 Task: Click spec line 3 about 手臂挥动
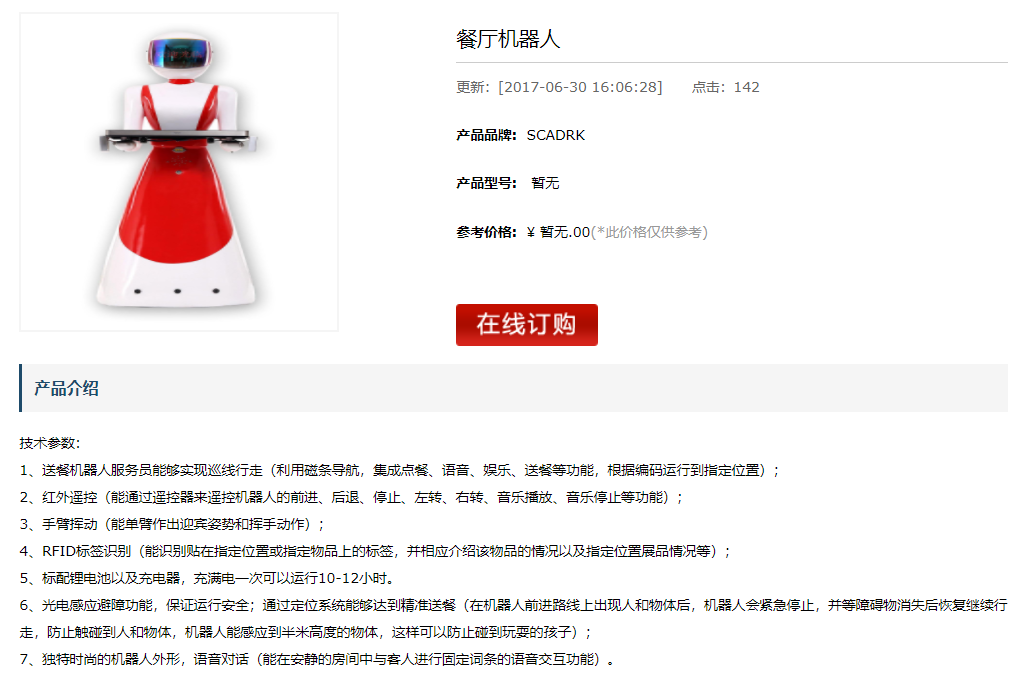click(x=172, y=525)
